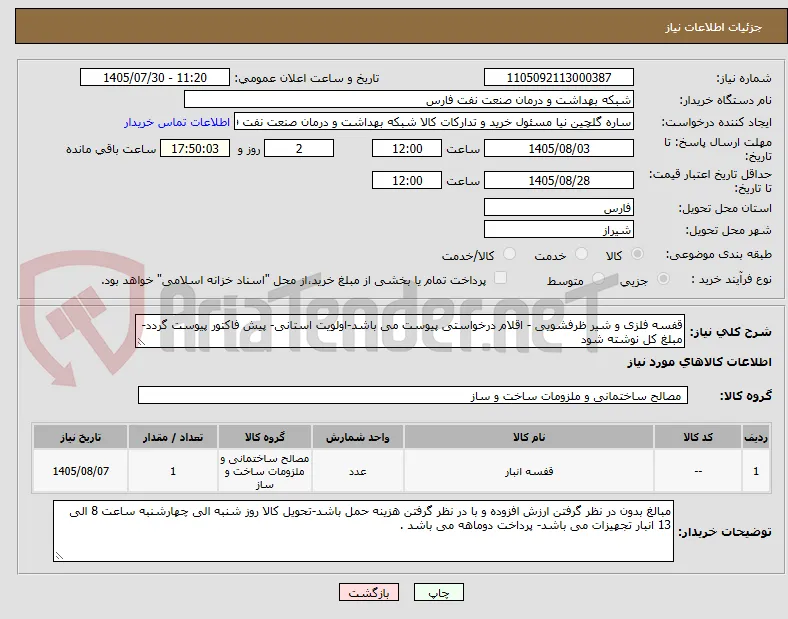The image size is (788, 619).
Task: Select the کالا/خدمت radio button
Action: [x=509, y=254]
